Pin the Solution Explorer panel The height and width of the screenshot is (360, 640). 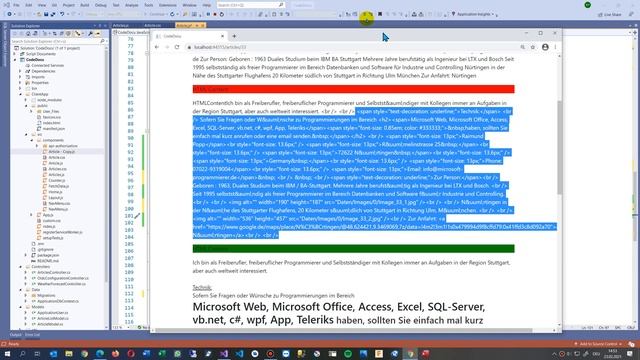(x=100, y=26)
